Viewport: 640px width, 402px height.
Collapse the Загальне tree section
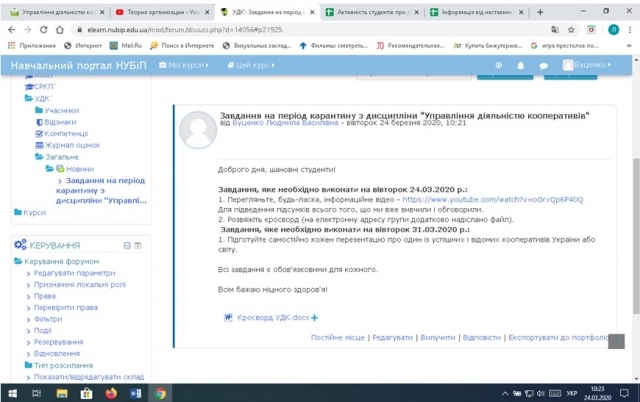pyautogui.click(x=37, y=157)
